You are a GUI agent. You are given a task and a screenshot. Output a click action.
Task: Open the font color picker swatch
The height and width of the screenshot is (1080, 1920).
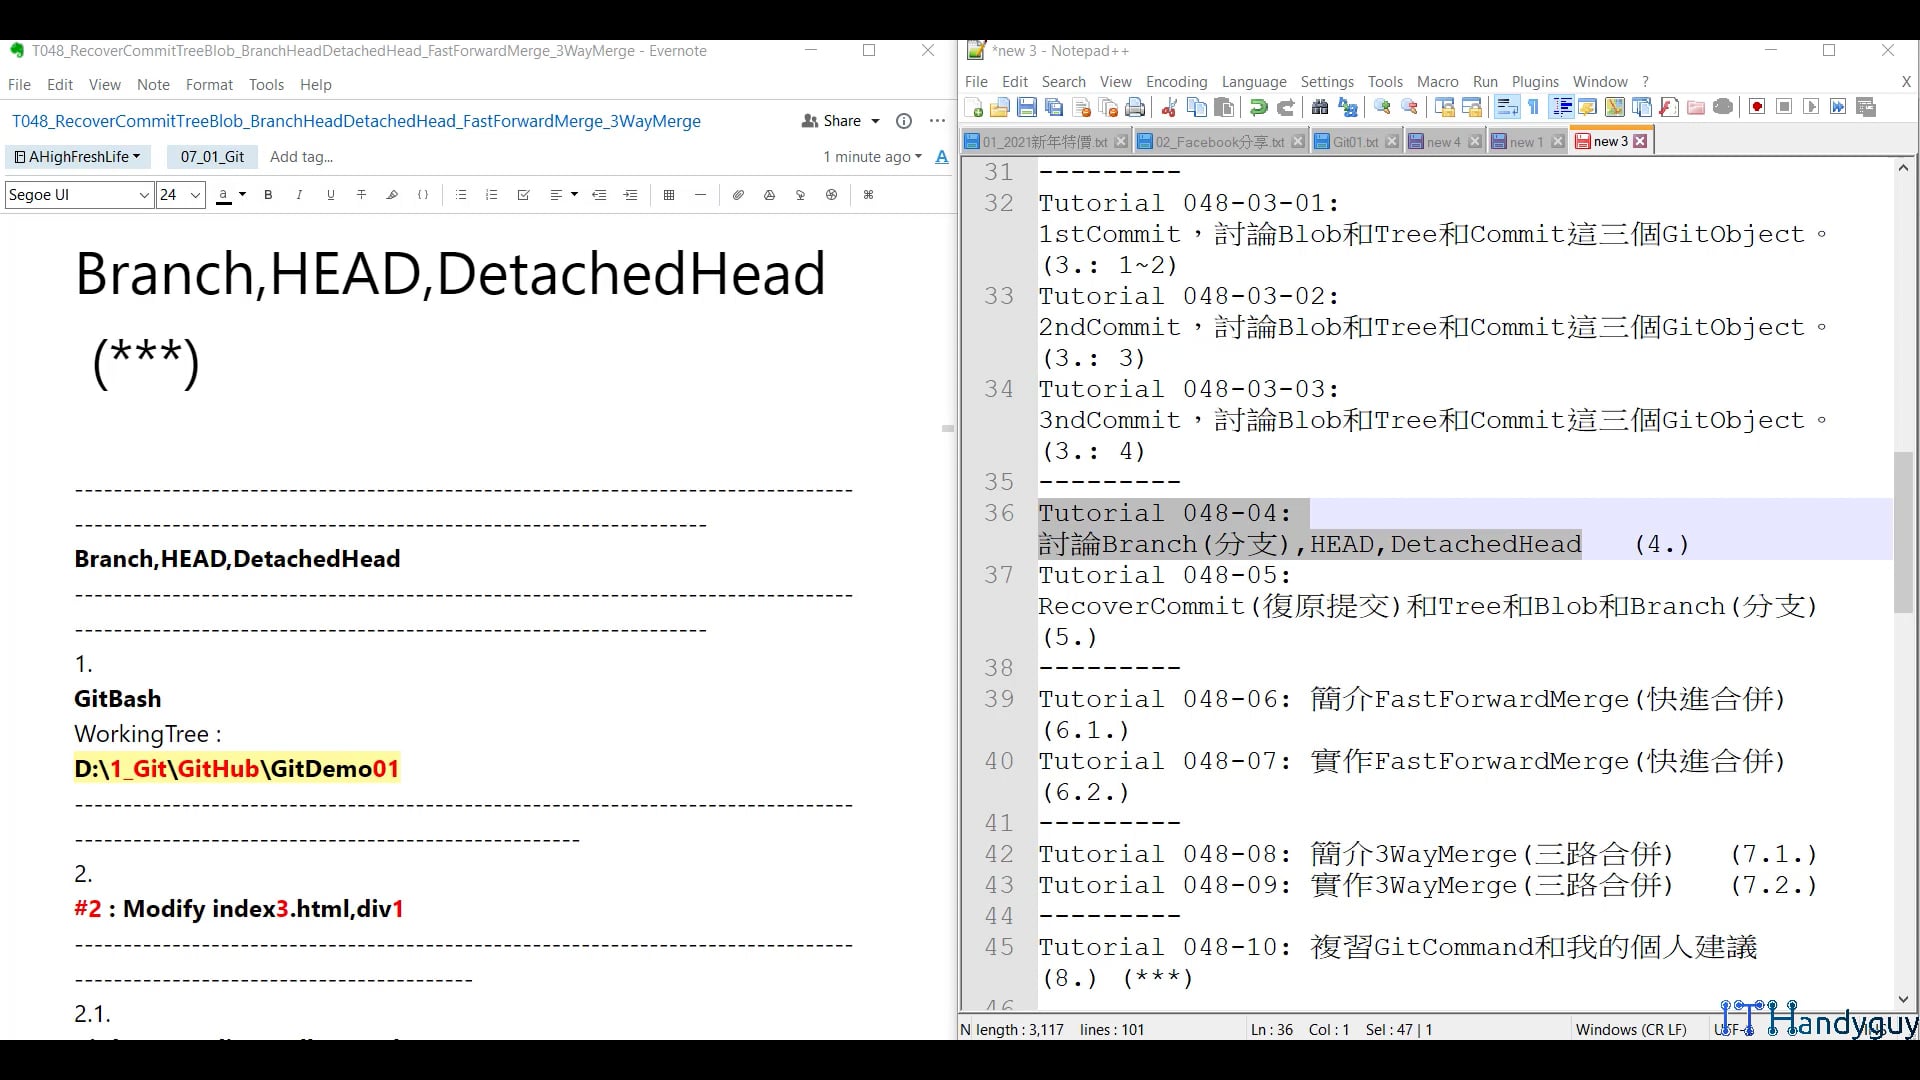click(x=224, y=195)
